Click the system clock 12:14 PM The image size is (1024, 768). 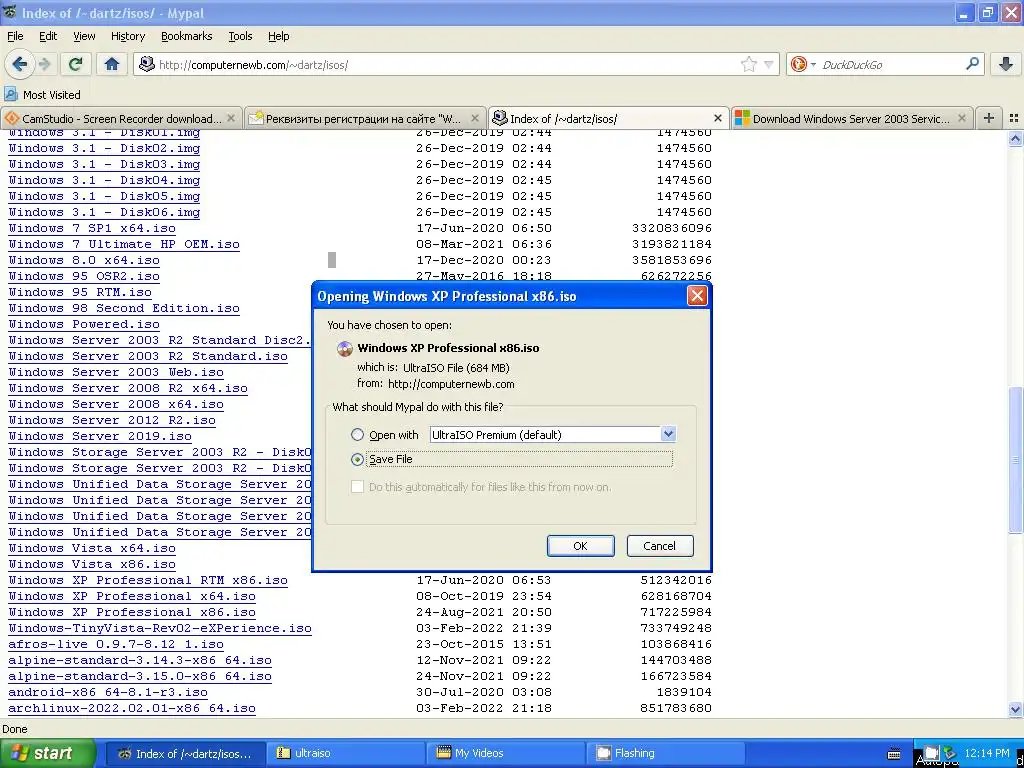pyautogui.click(x=987, y=753)
